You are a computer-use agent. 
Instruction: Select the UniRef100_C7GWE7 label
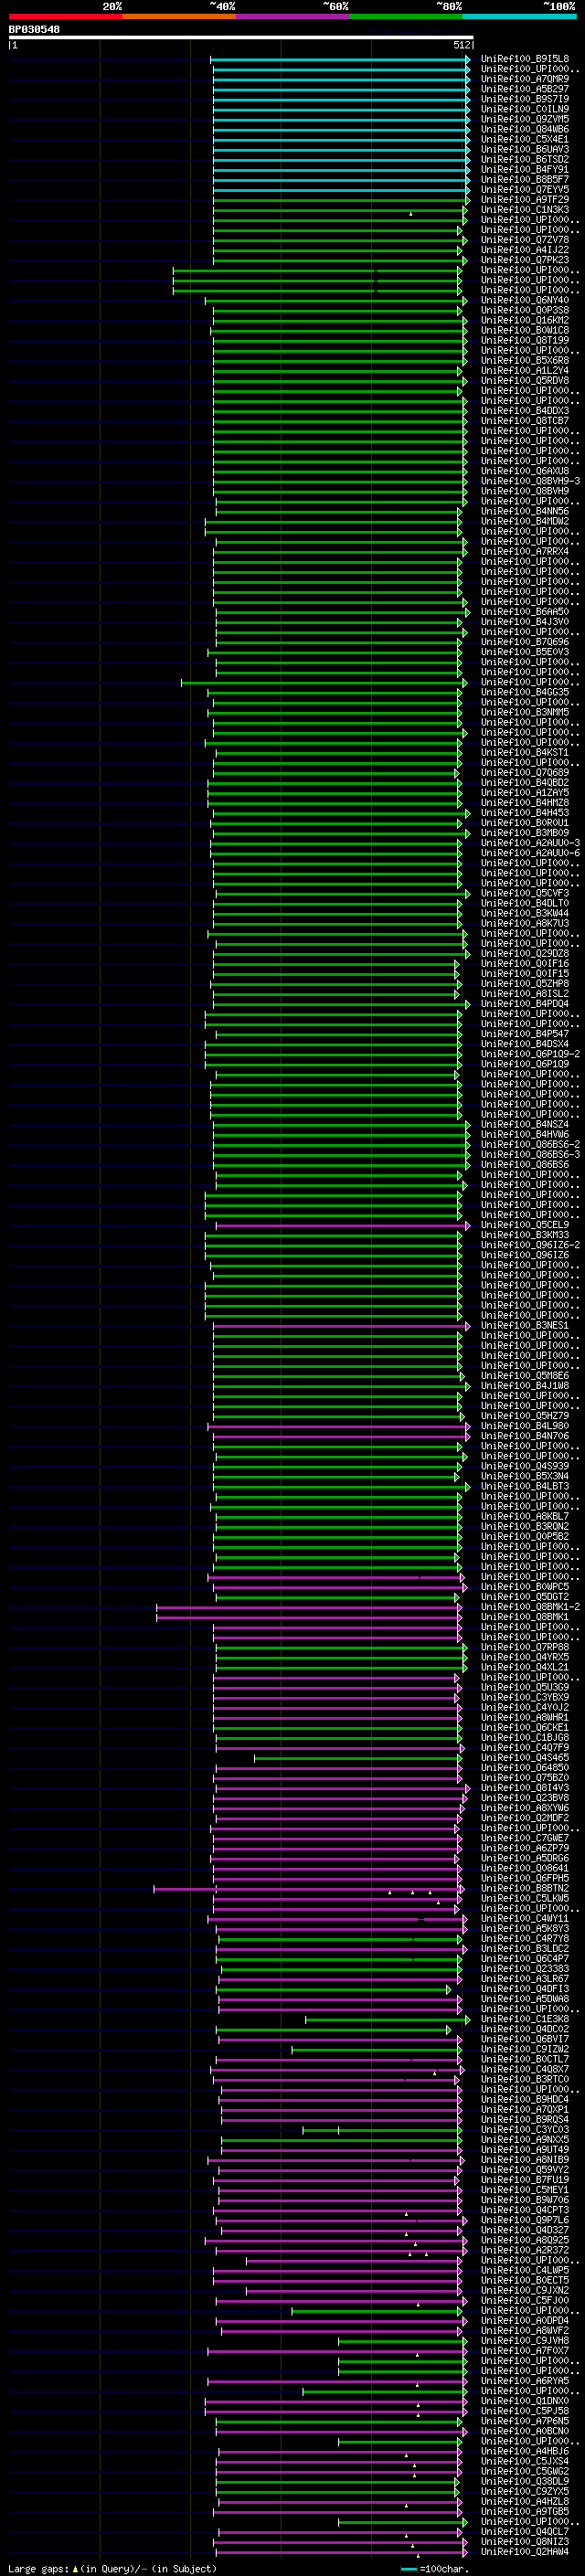point(525,1837)
